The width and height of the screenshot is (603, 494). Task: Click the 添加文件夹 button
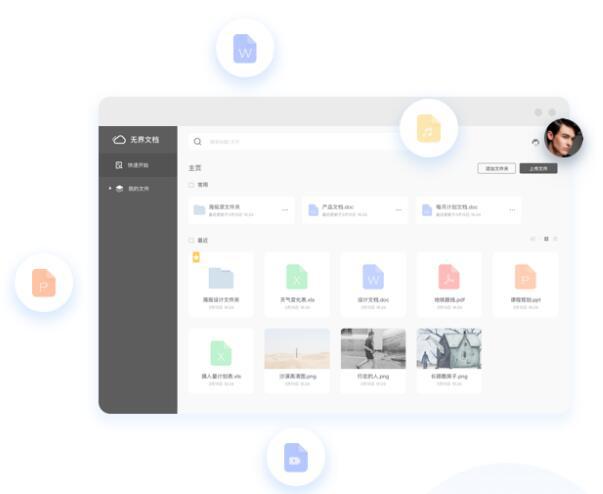click(497, 169)
